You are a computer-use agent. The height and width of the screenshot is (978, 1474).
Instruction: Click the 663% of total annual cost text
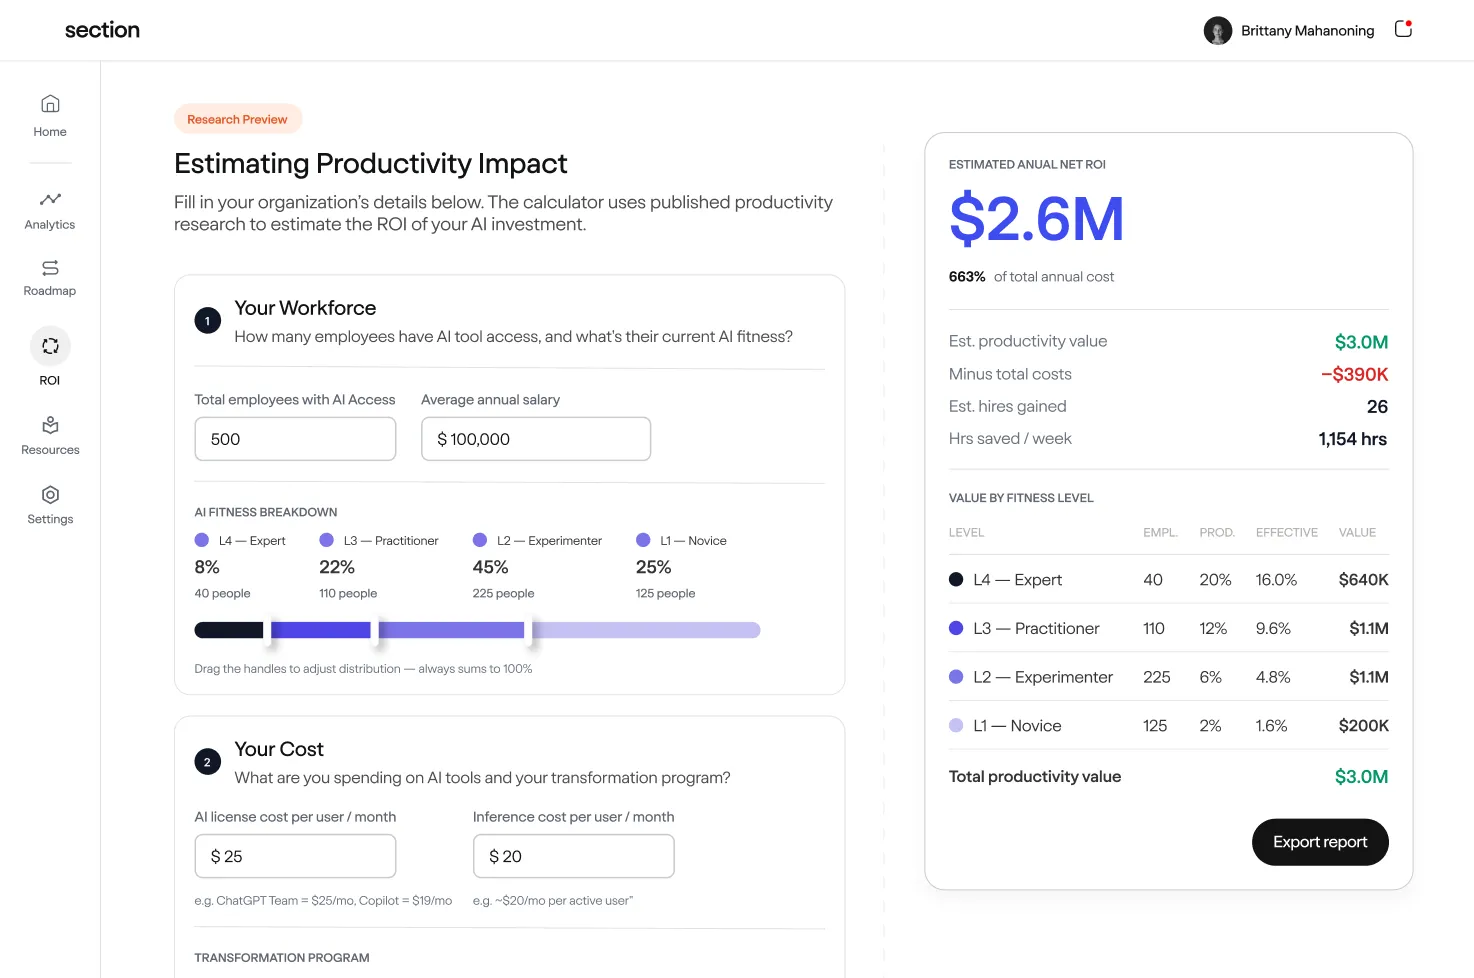(x=1031, y=277)
